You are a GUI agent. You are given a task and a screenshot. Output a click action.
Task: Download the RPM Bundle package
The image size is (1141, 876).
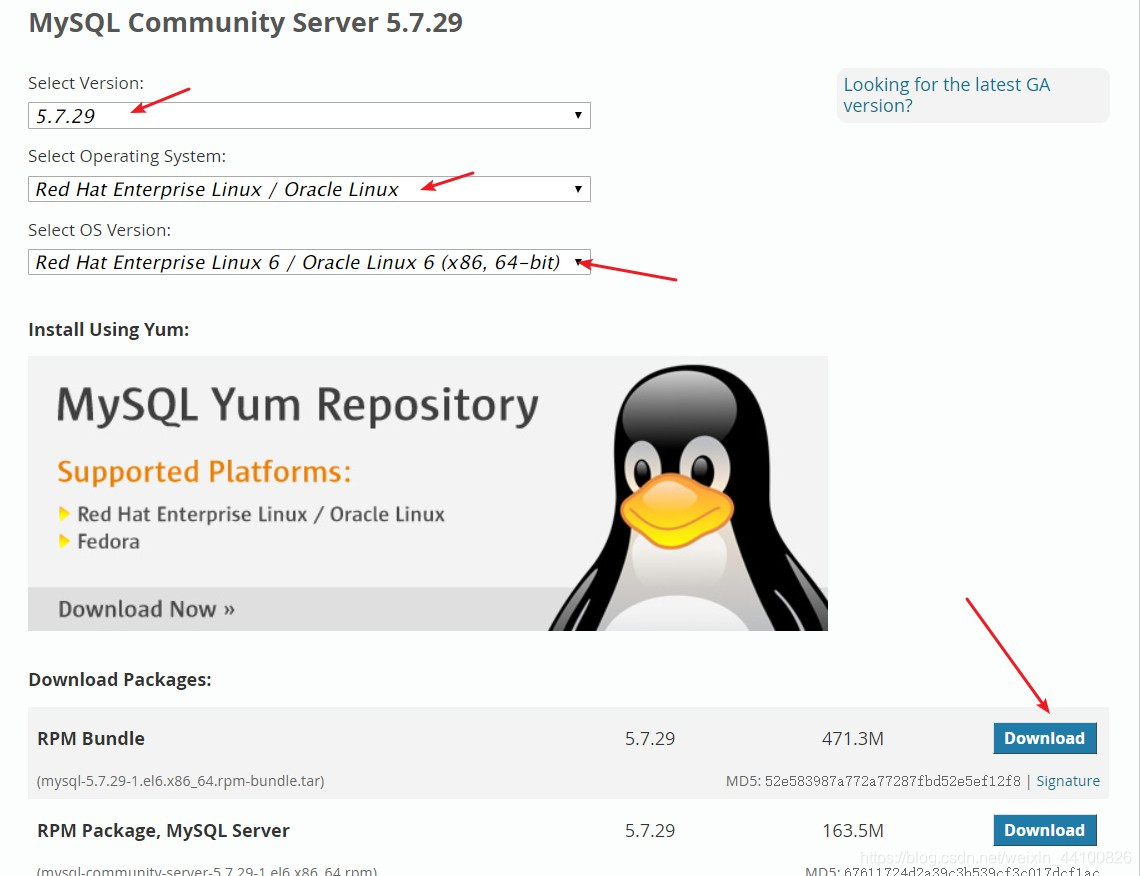point(1044,738)
